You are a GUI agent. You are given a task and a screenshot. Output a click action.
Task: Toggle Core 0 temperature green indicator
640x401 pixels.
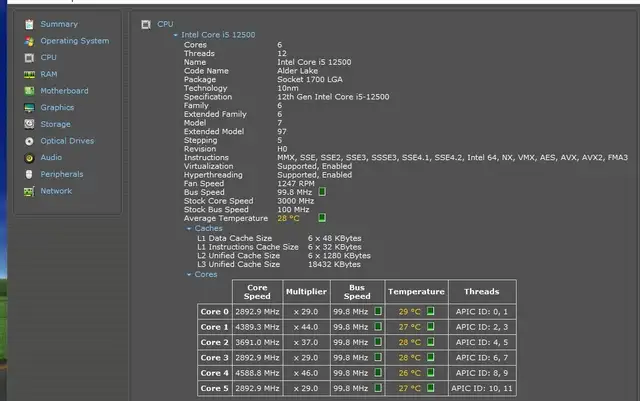(x=431, y=311)
